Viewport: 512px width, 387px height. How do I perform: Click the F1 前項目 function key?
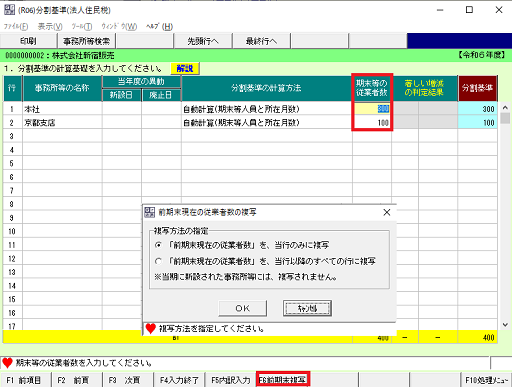tap(24, 380)
